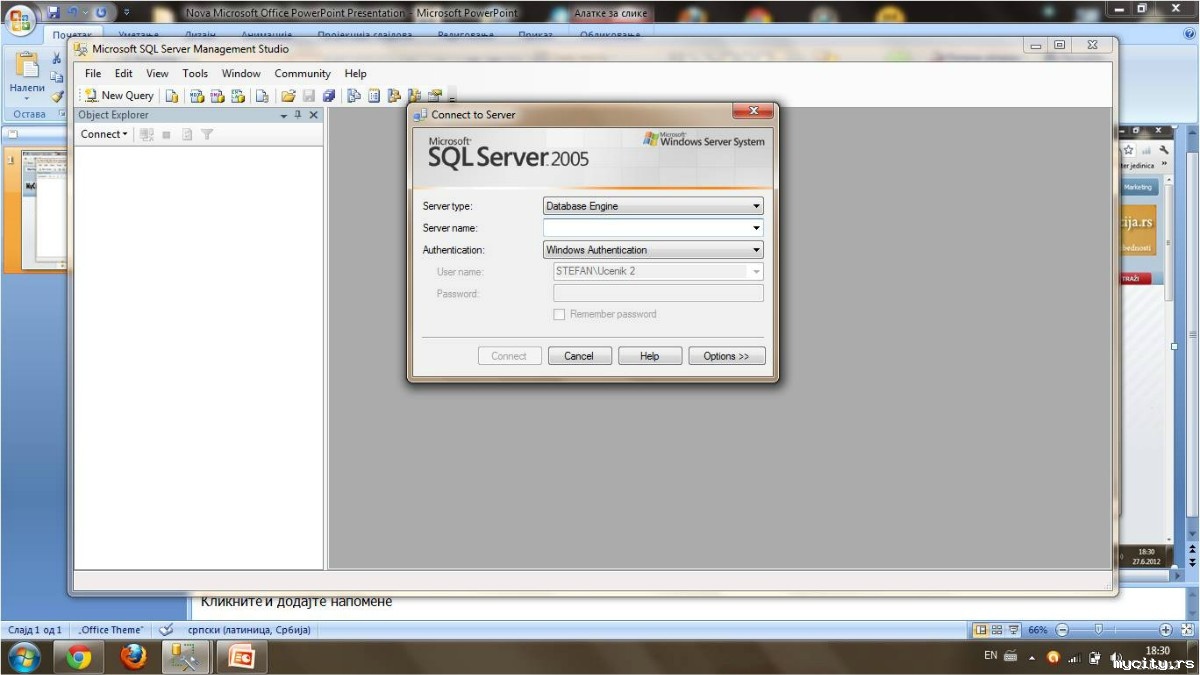The height and width of the screenshot is (675, 1200).
Task: Click the Save All icon
Action: 329,96
